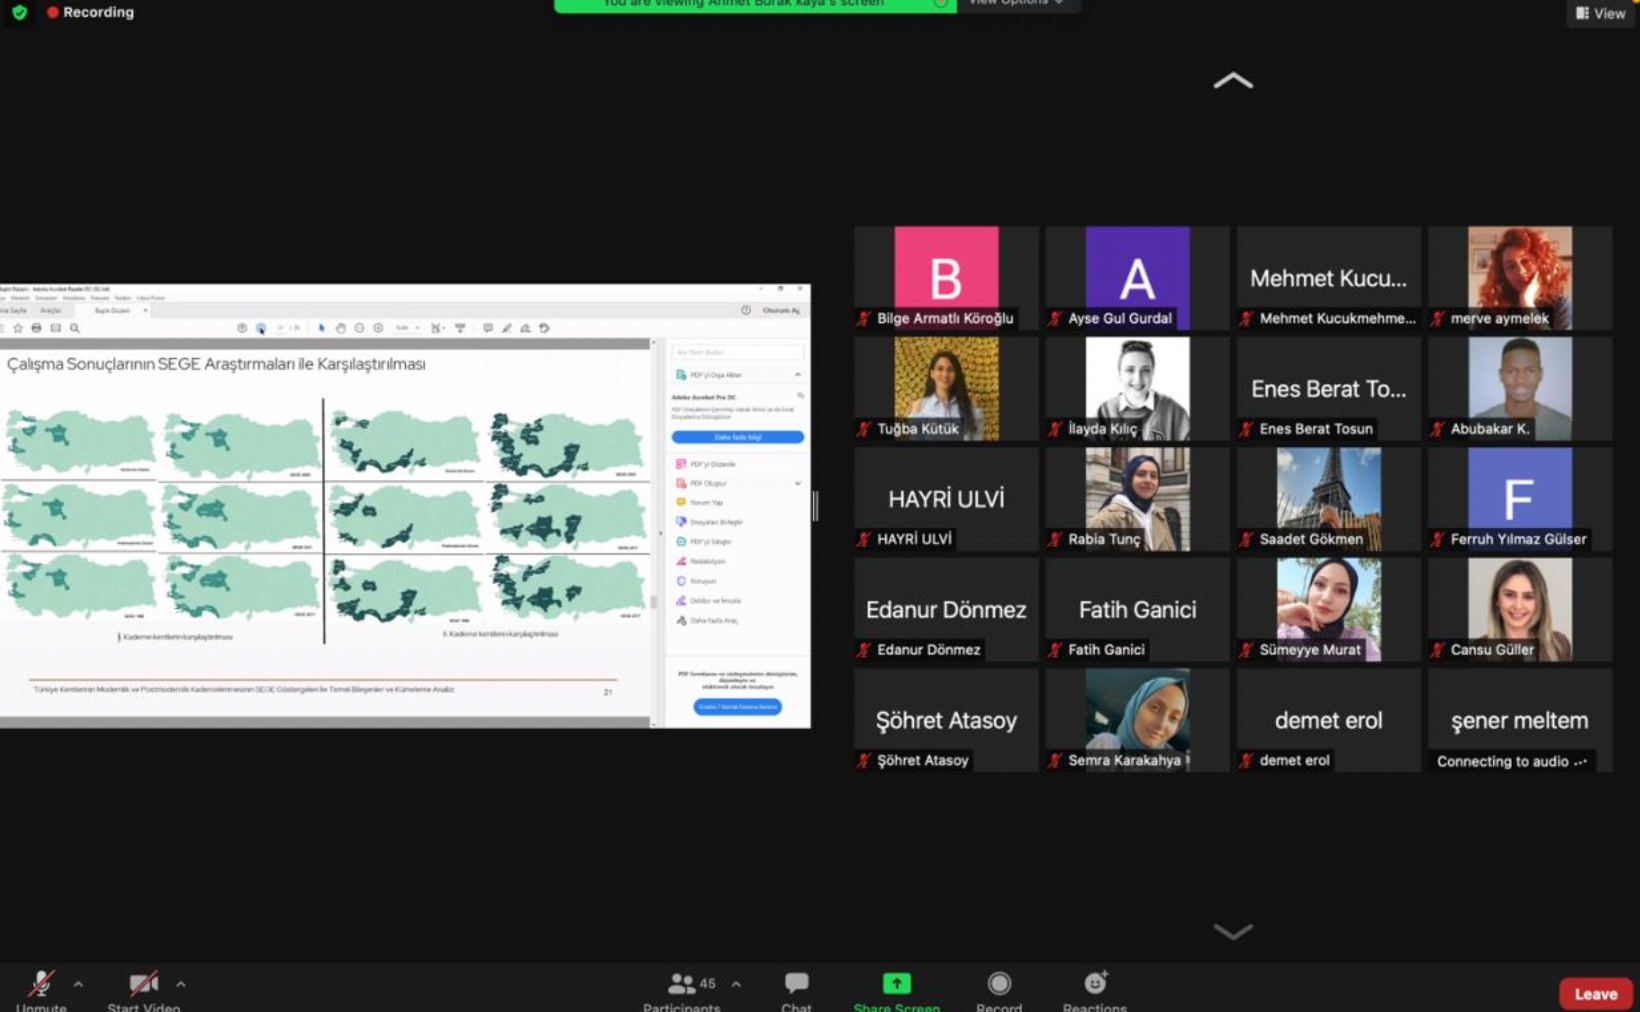Viewport: 1640px width, 1012px height.
Task: Open the Participants panel
Action: pos(681,991)
